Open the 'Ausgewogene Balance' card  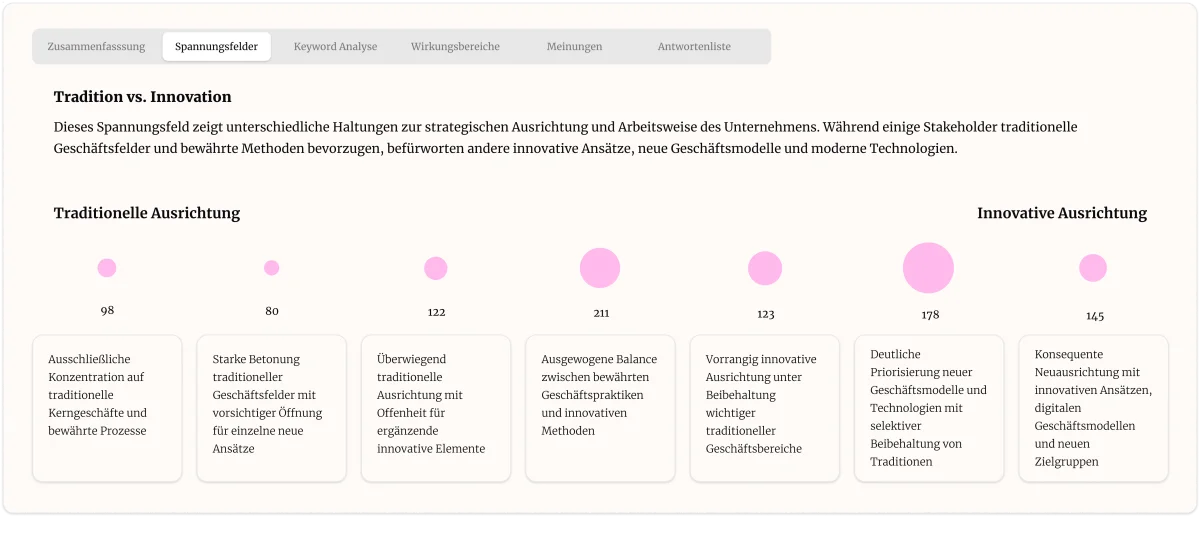point(600,408)
